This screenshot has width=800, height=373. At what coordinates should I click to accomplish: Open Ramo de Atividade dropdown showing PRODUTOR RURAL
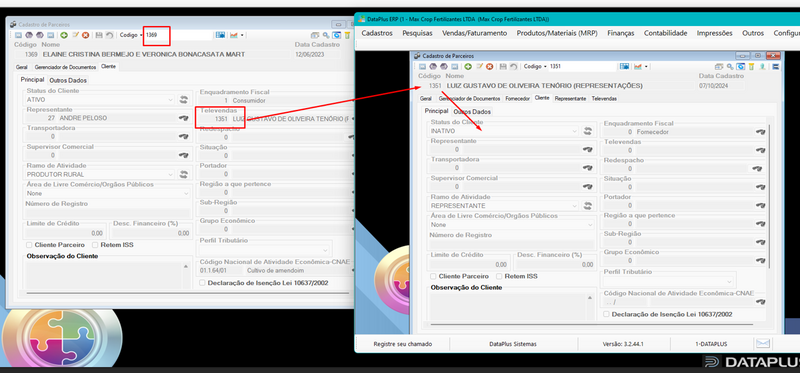coord(170,175)
